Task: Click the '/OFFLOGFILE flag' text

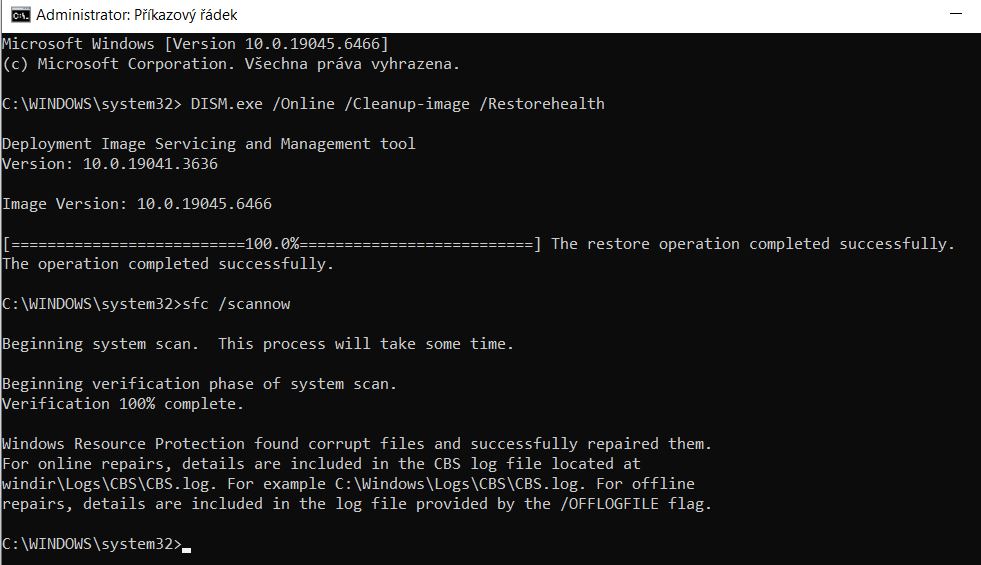Action: [x=644, y=504]
